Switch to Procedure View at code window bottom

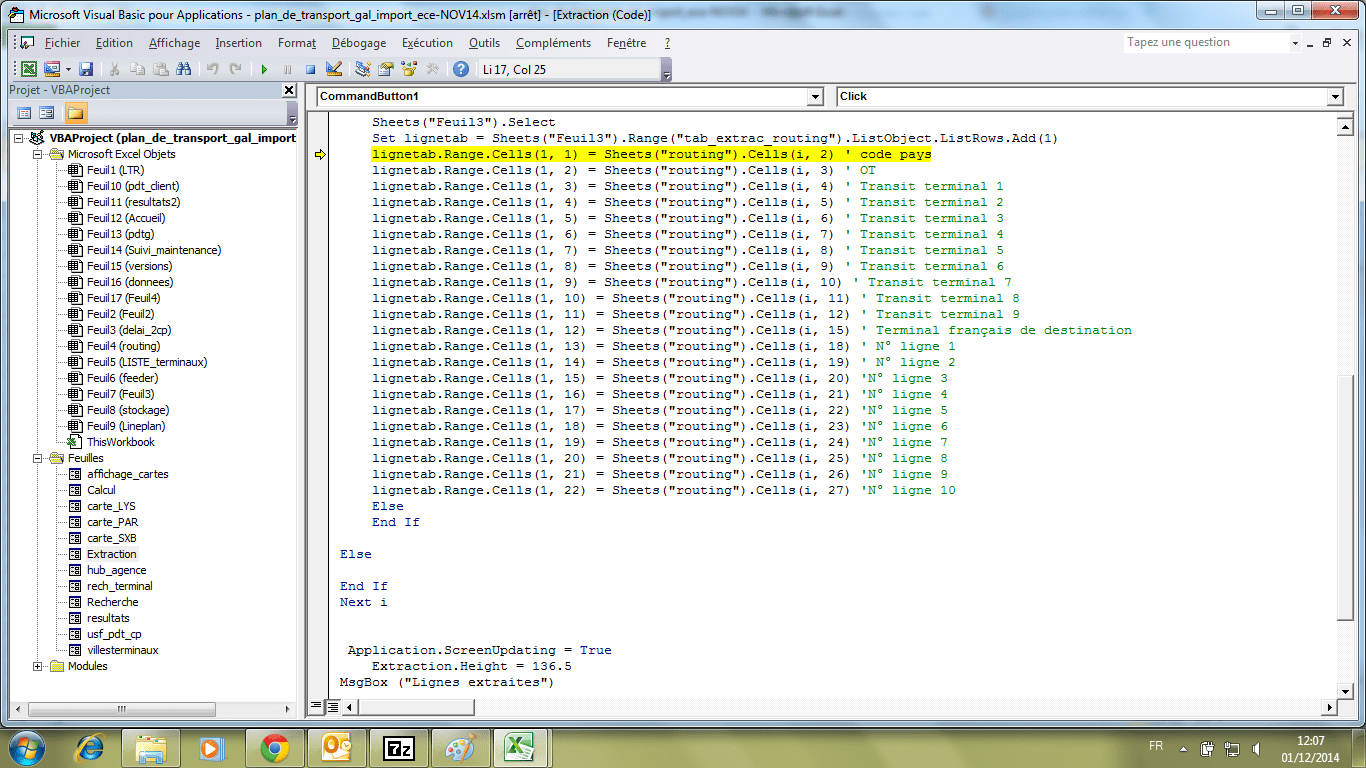click(317, 707)
